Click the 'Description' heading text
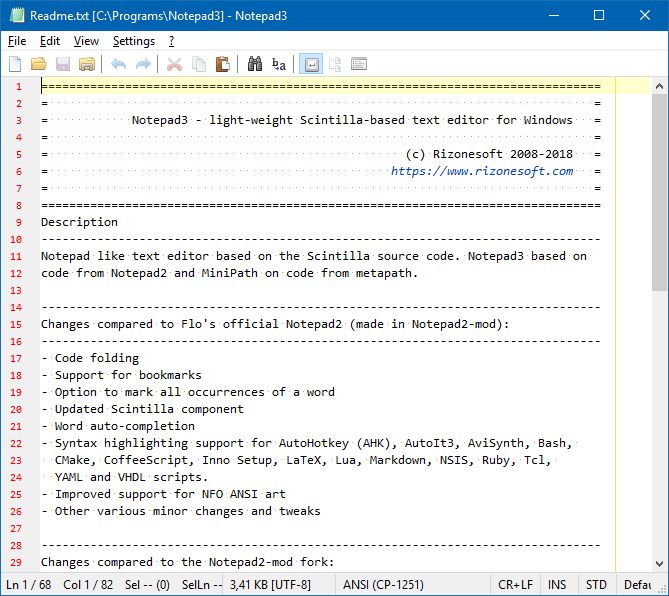669x596 pixels. 79,222
